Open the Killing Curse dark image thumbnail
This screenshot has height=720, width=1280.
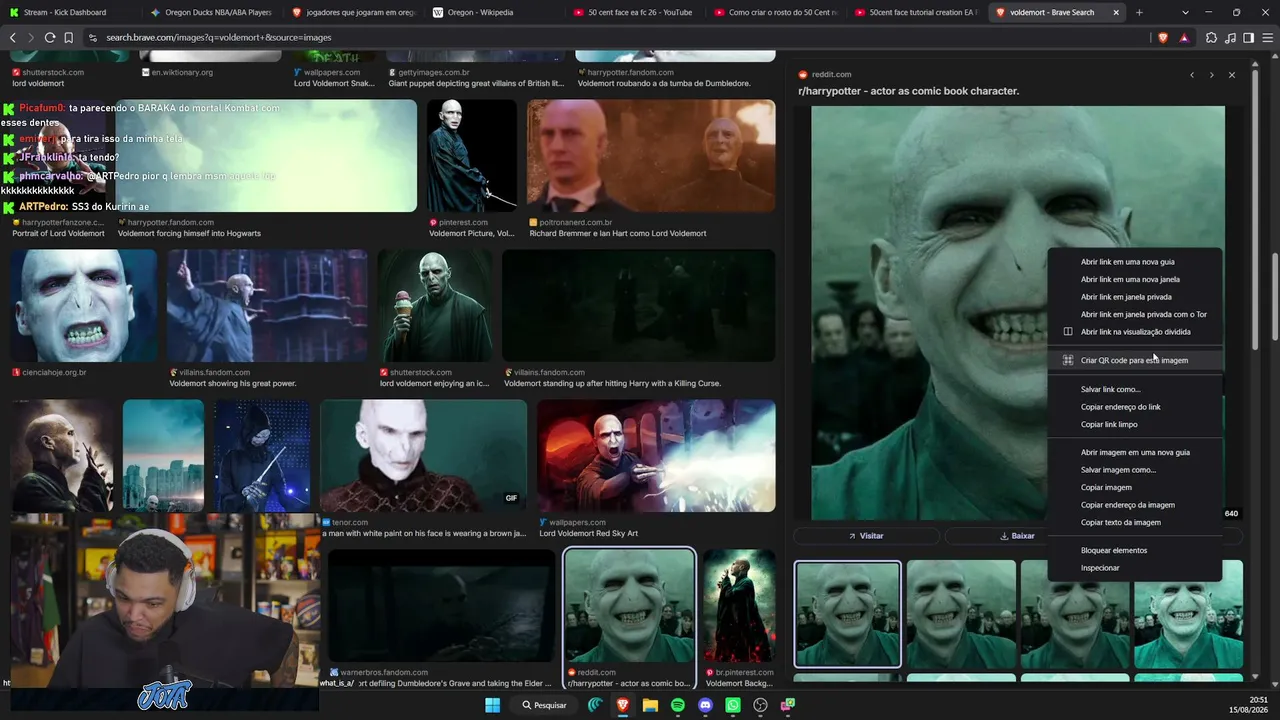point(639,305)
